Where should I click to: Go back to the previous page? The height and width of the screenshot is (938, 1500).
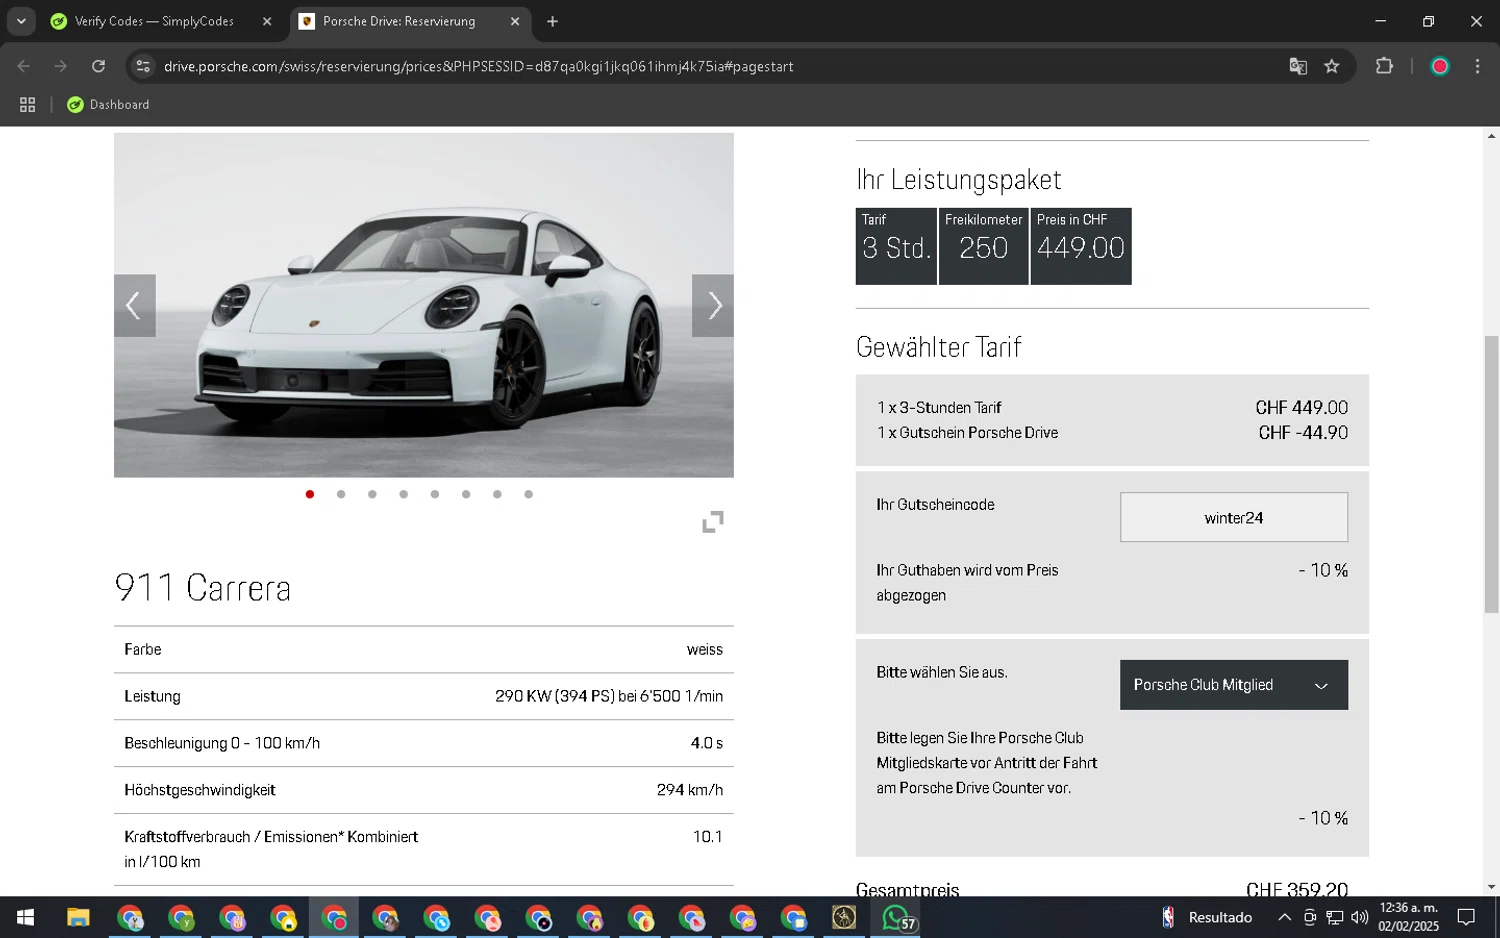coord(24,66)
